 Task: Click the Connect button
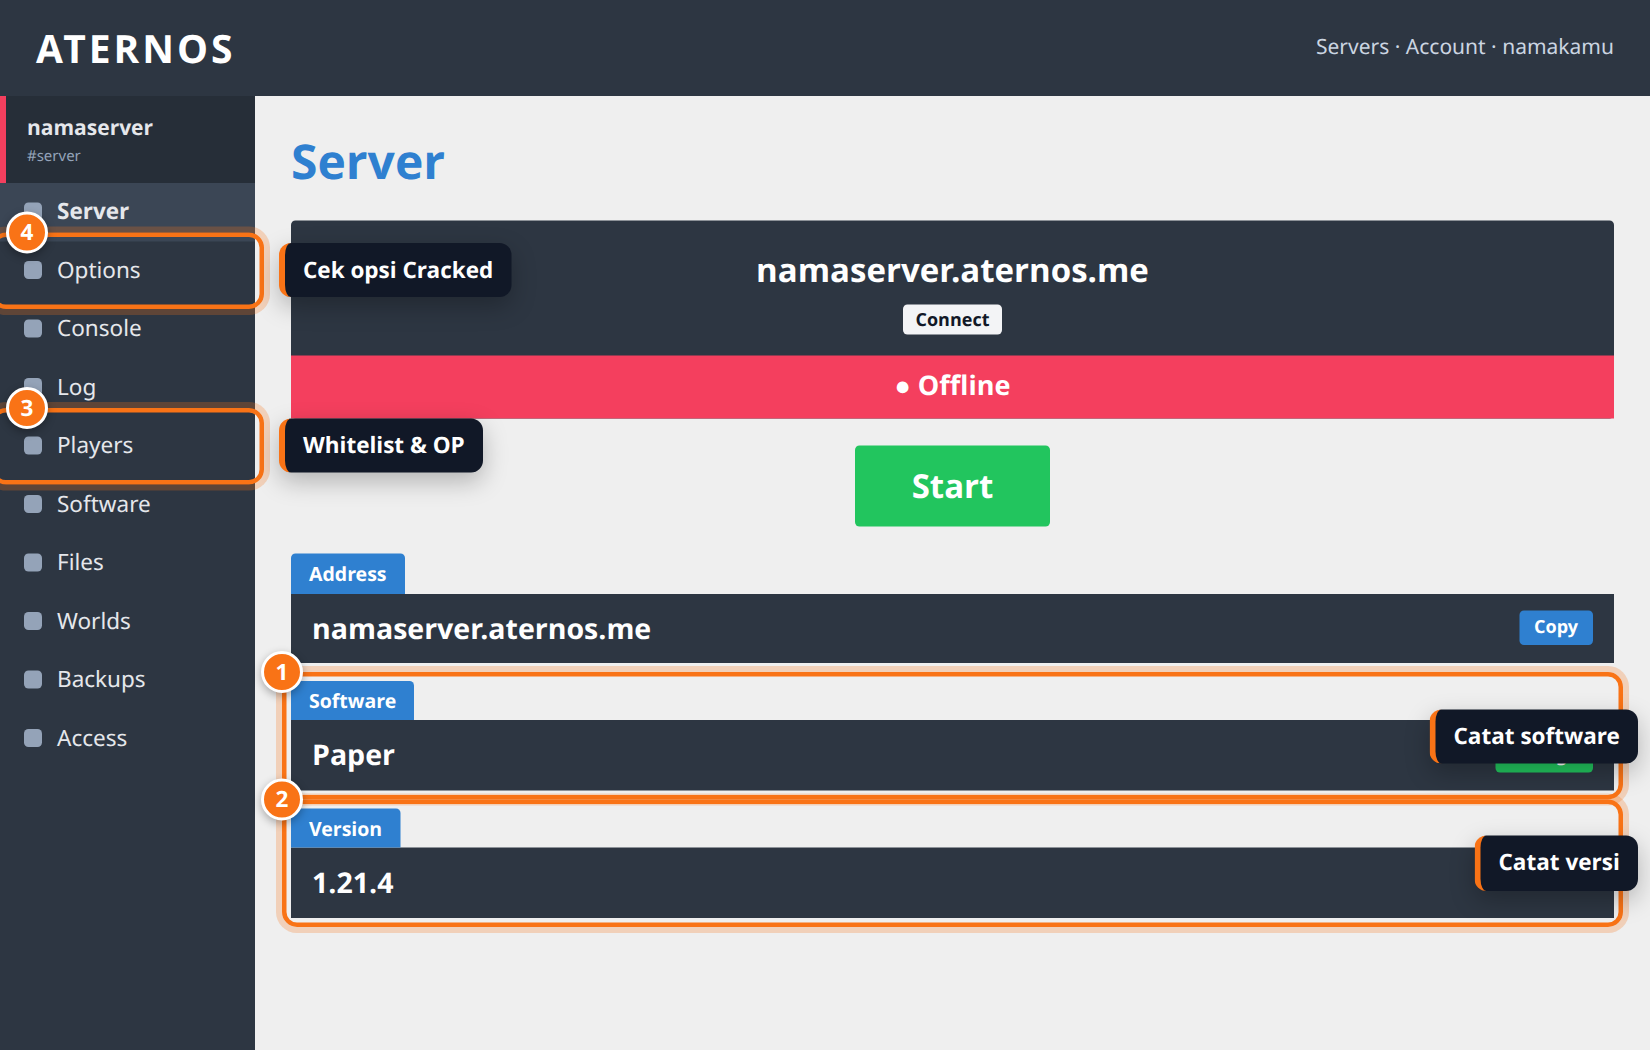[x=952, y=319]
